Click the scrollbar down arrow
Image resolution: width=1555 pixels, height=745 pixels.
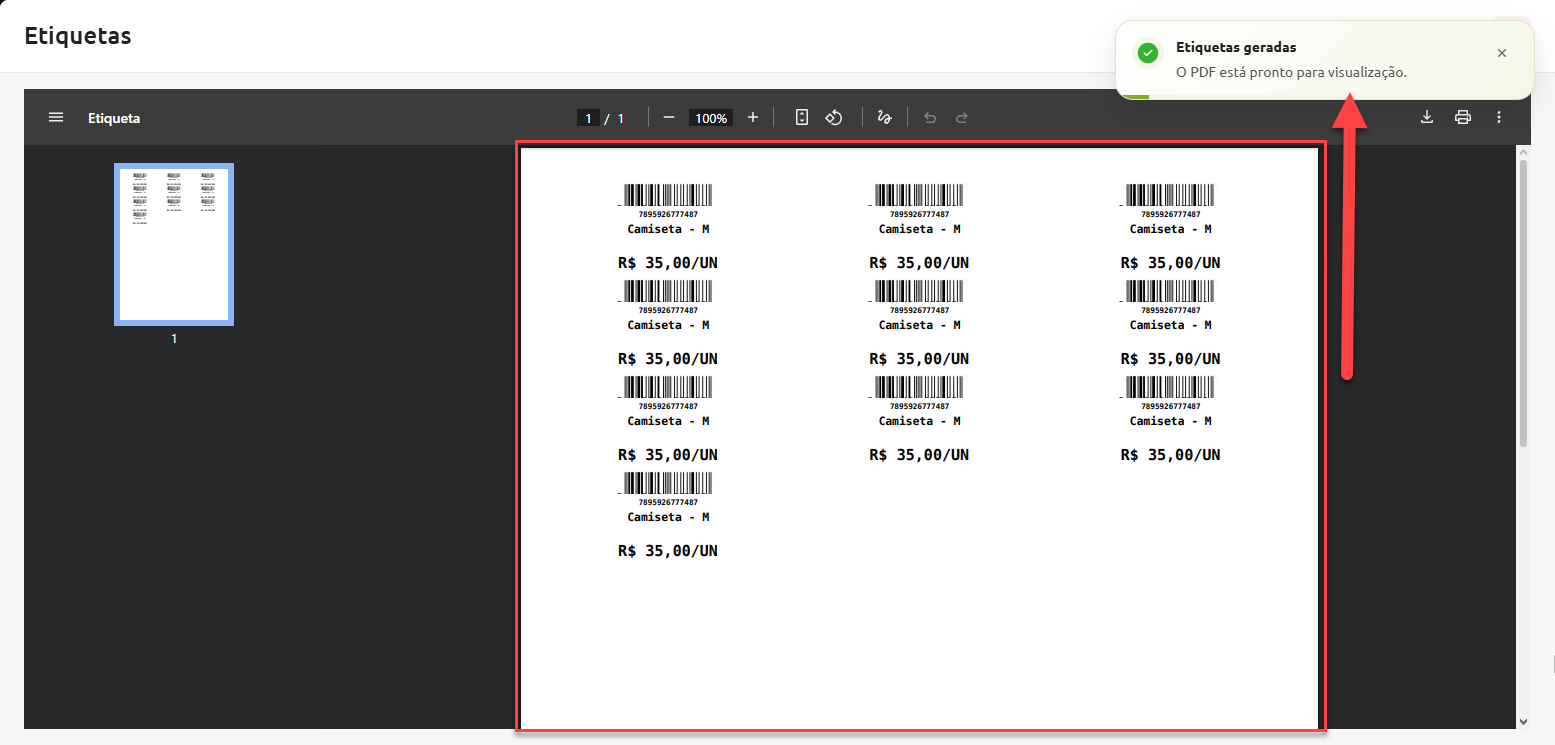click(1524, 721)
